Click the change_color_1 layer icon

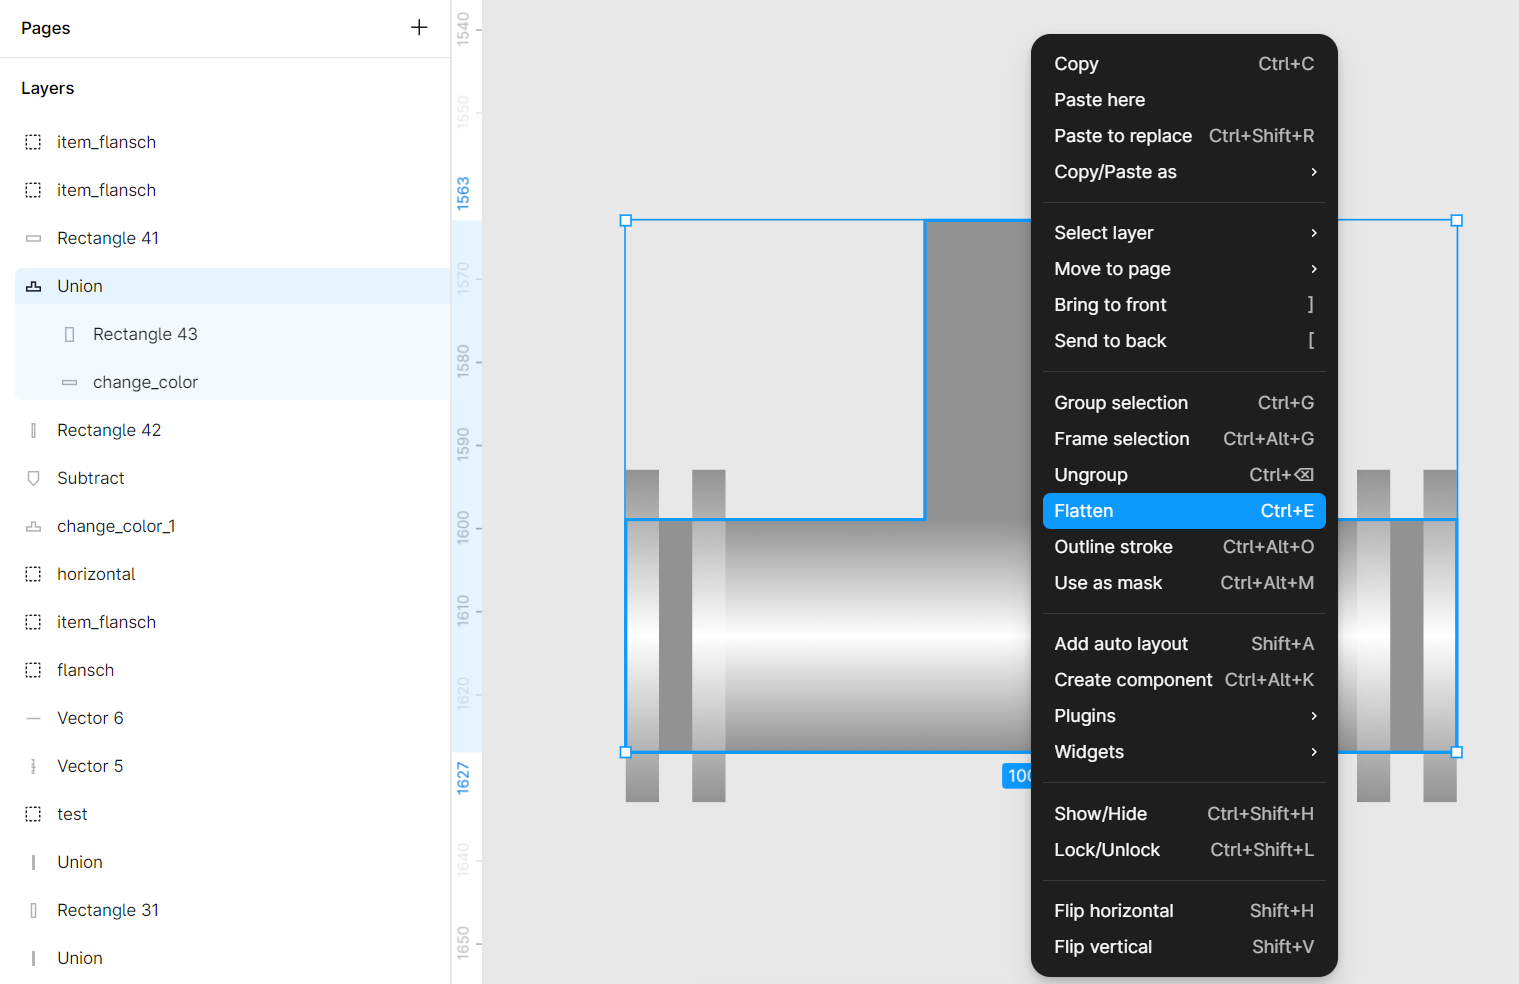(x=34, y=526)
